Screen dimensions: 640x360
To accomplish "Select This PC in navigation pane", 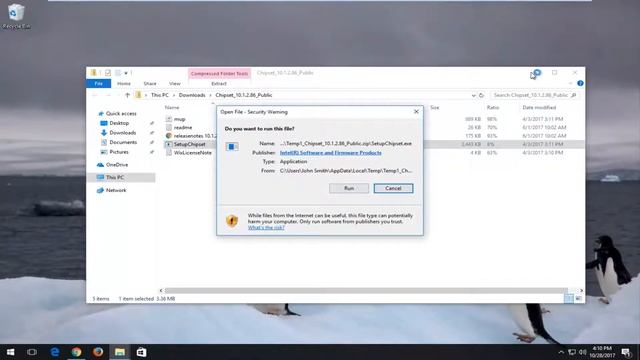I will (x=115, y=178).
